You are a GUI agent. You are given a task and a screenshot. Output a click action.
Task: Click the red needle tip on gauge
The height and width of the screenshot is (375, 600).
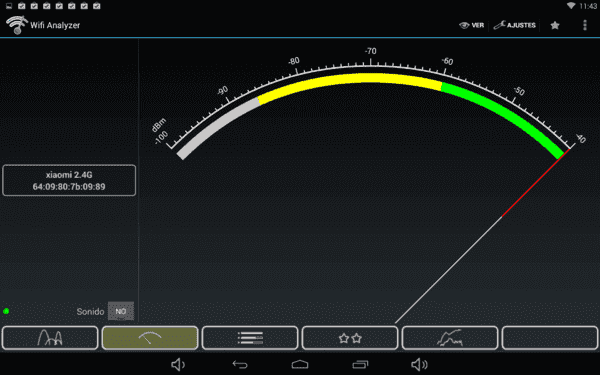(x=569, y=149)
